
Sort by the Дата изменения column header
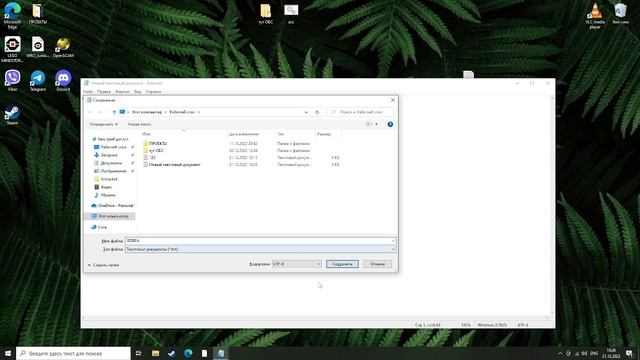(244, 134)
